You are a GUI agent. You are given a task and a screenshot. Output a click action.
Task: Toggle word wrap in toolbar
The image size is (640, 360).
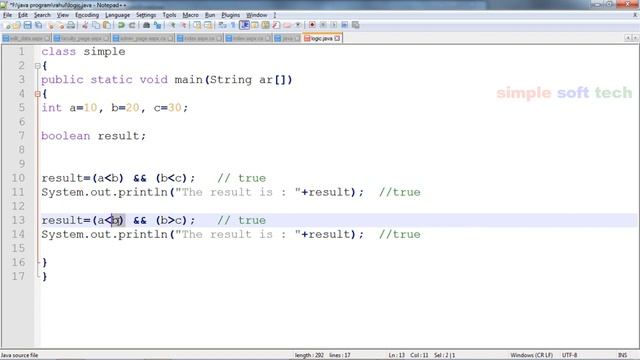click(x=222, y=25)
